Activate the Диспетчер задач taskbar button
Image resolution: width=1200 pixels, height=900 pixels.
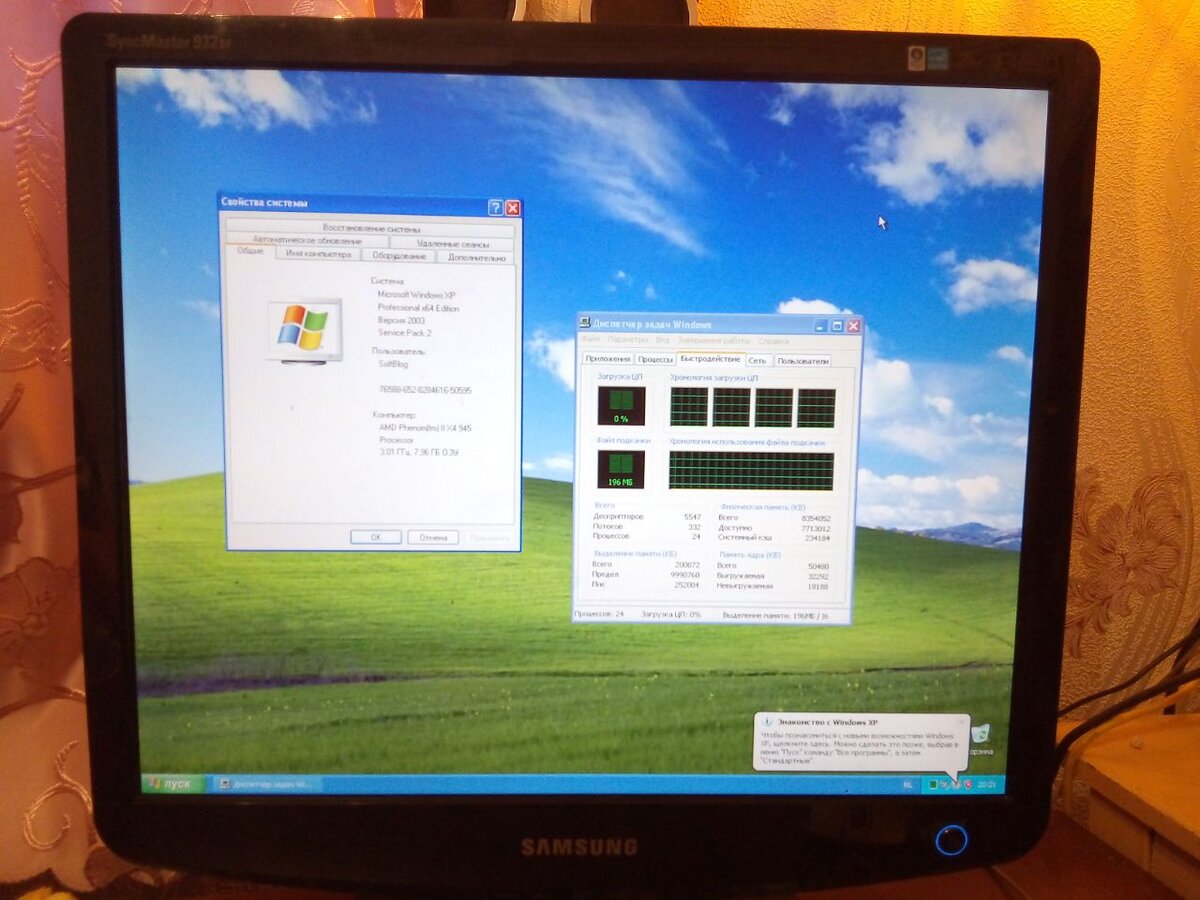[x=269, y=784]
